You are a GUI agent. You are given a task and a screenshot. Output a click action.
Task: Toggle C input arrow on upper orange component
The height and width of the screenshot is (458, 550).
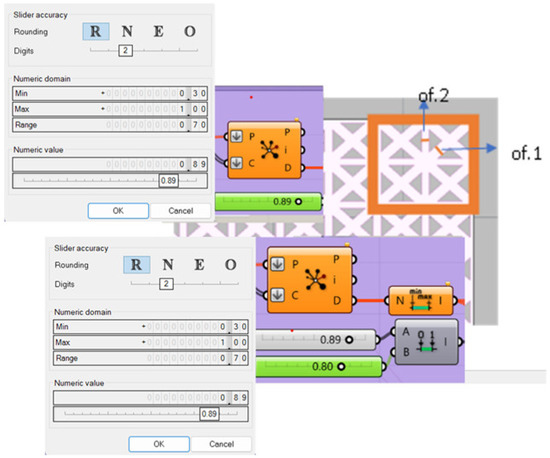coord(236,163)
